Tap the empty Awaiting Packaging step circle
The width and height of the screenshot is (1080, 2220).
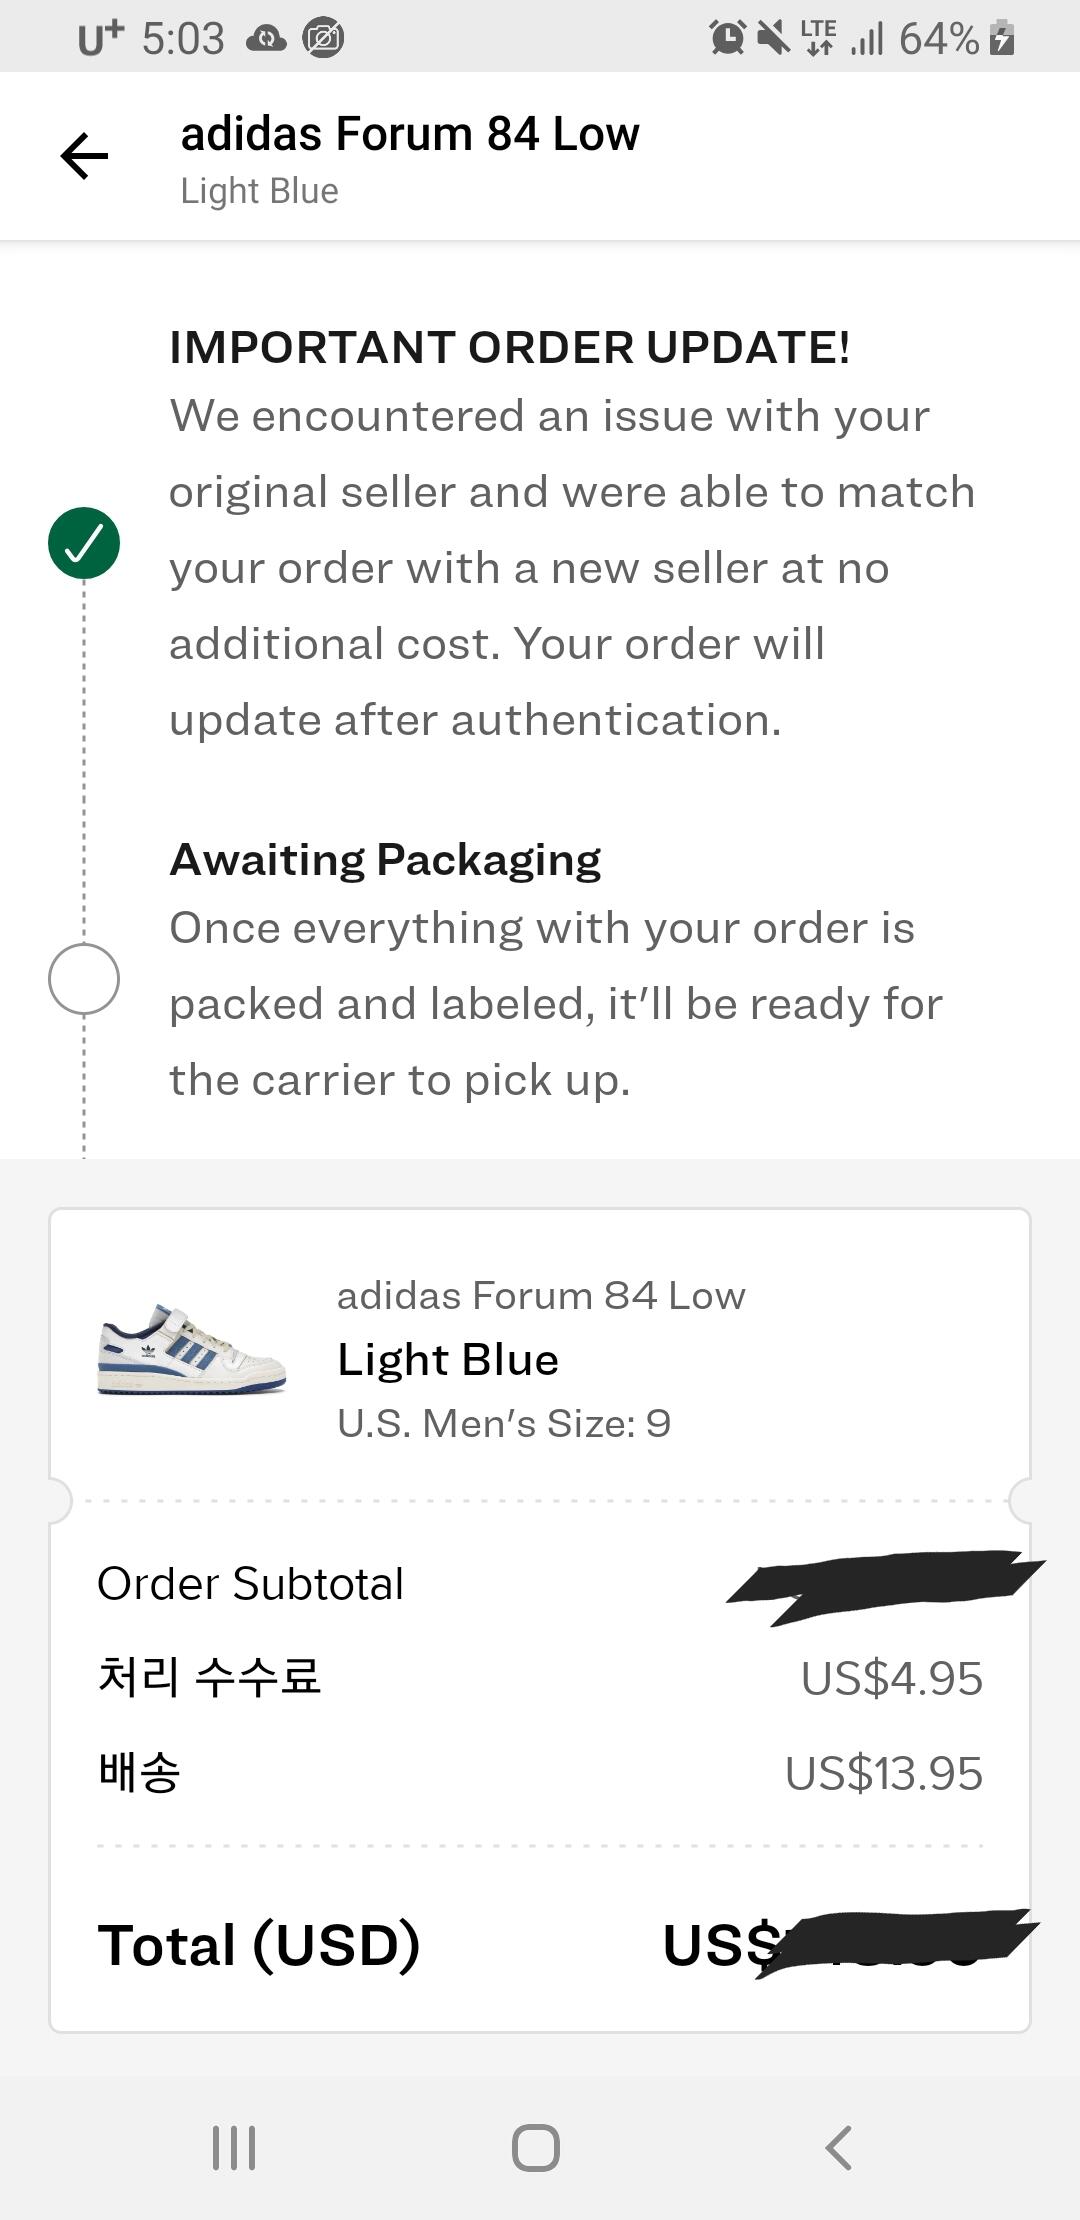[84, 979]
